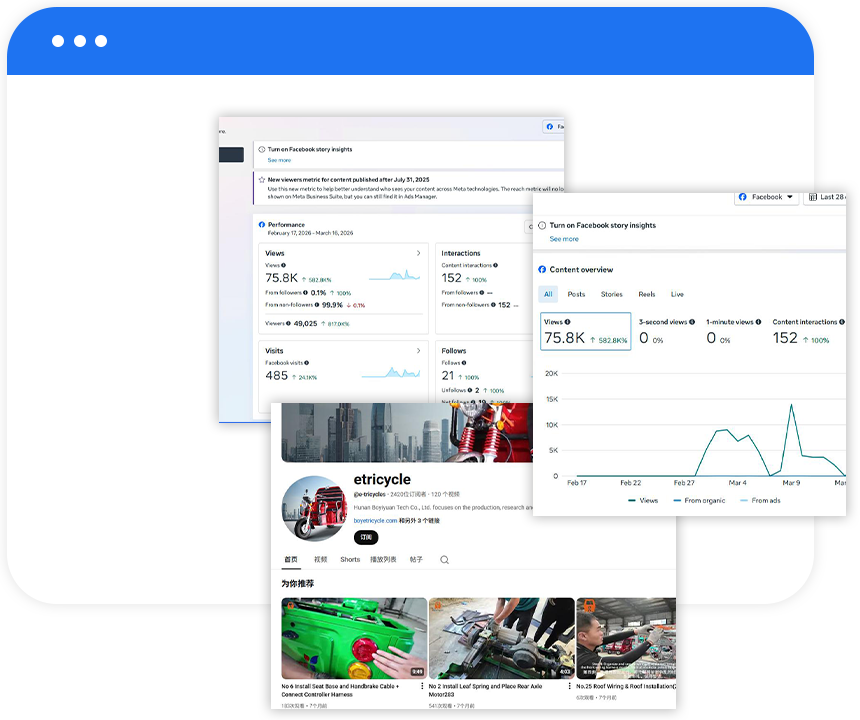Click See more link in back insights window
The height and width of the screenshot is (720, 860).
click(x=279, y=160)
